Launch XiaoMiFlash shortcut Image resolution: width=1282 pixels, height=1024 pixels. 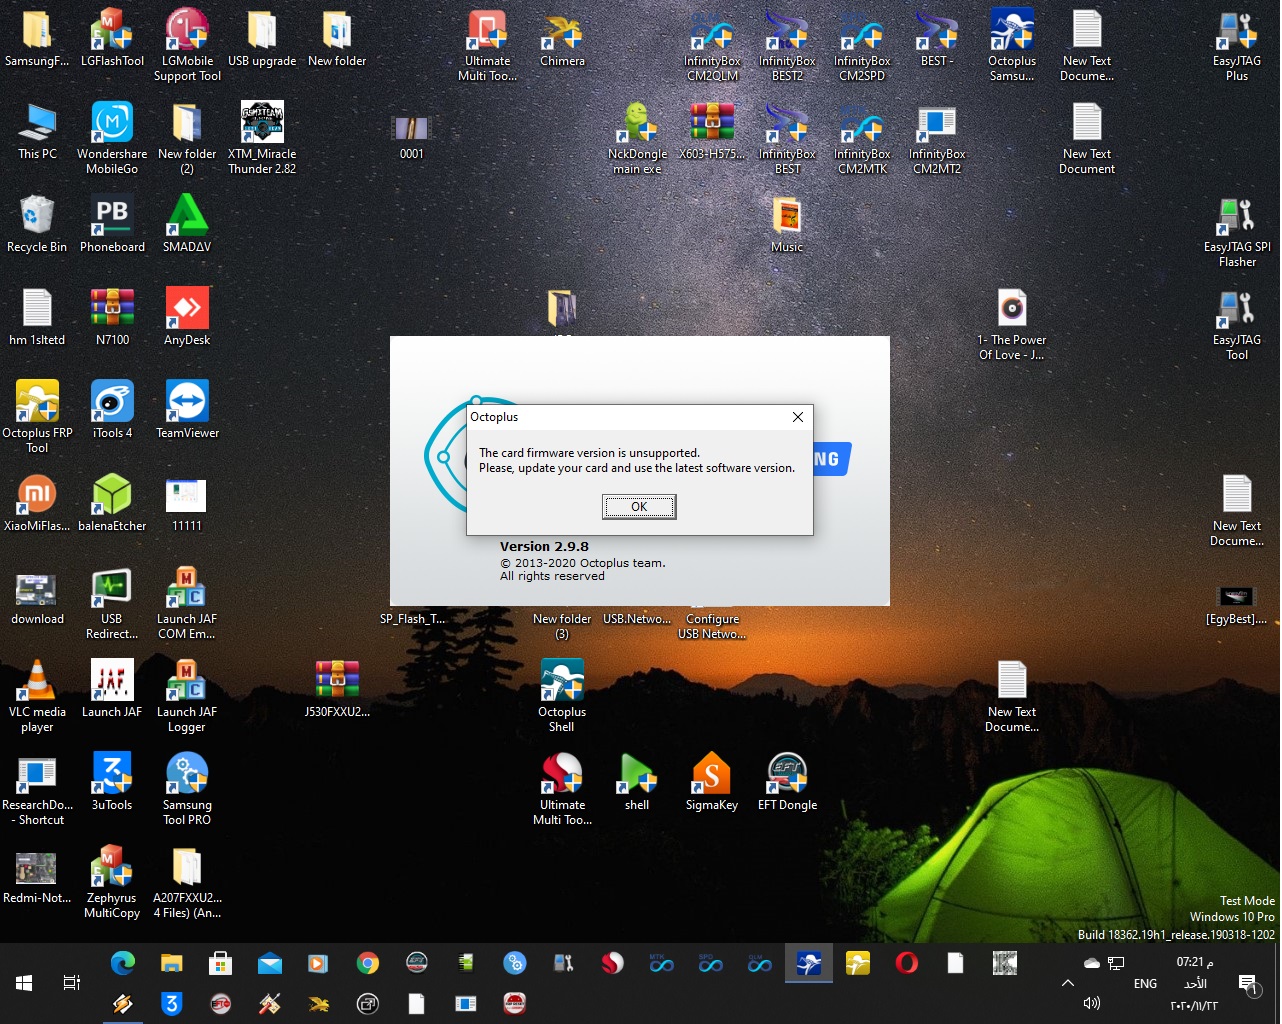pyautogui.click(x=37, y=504)
